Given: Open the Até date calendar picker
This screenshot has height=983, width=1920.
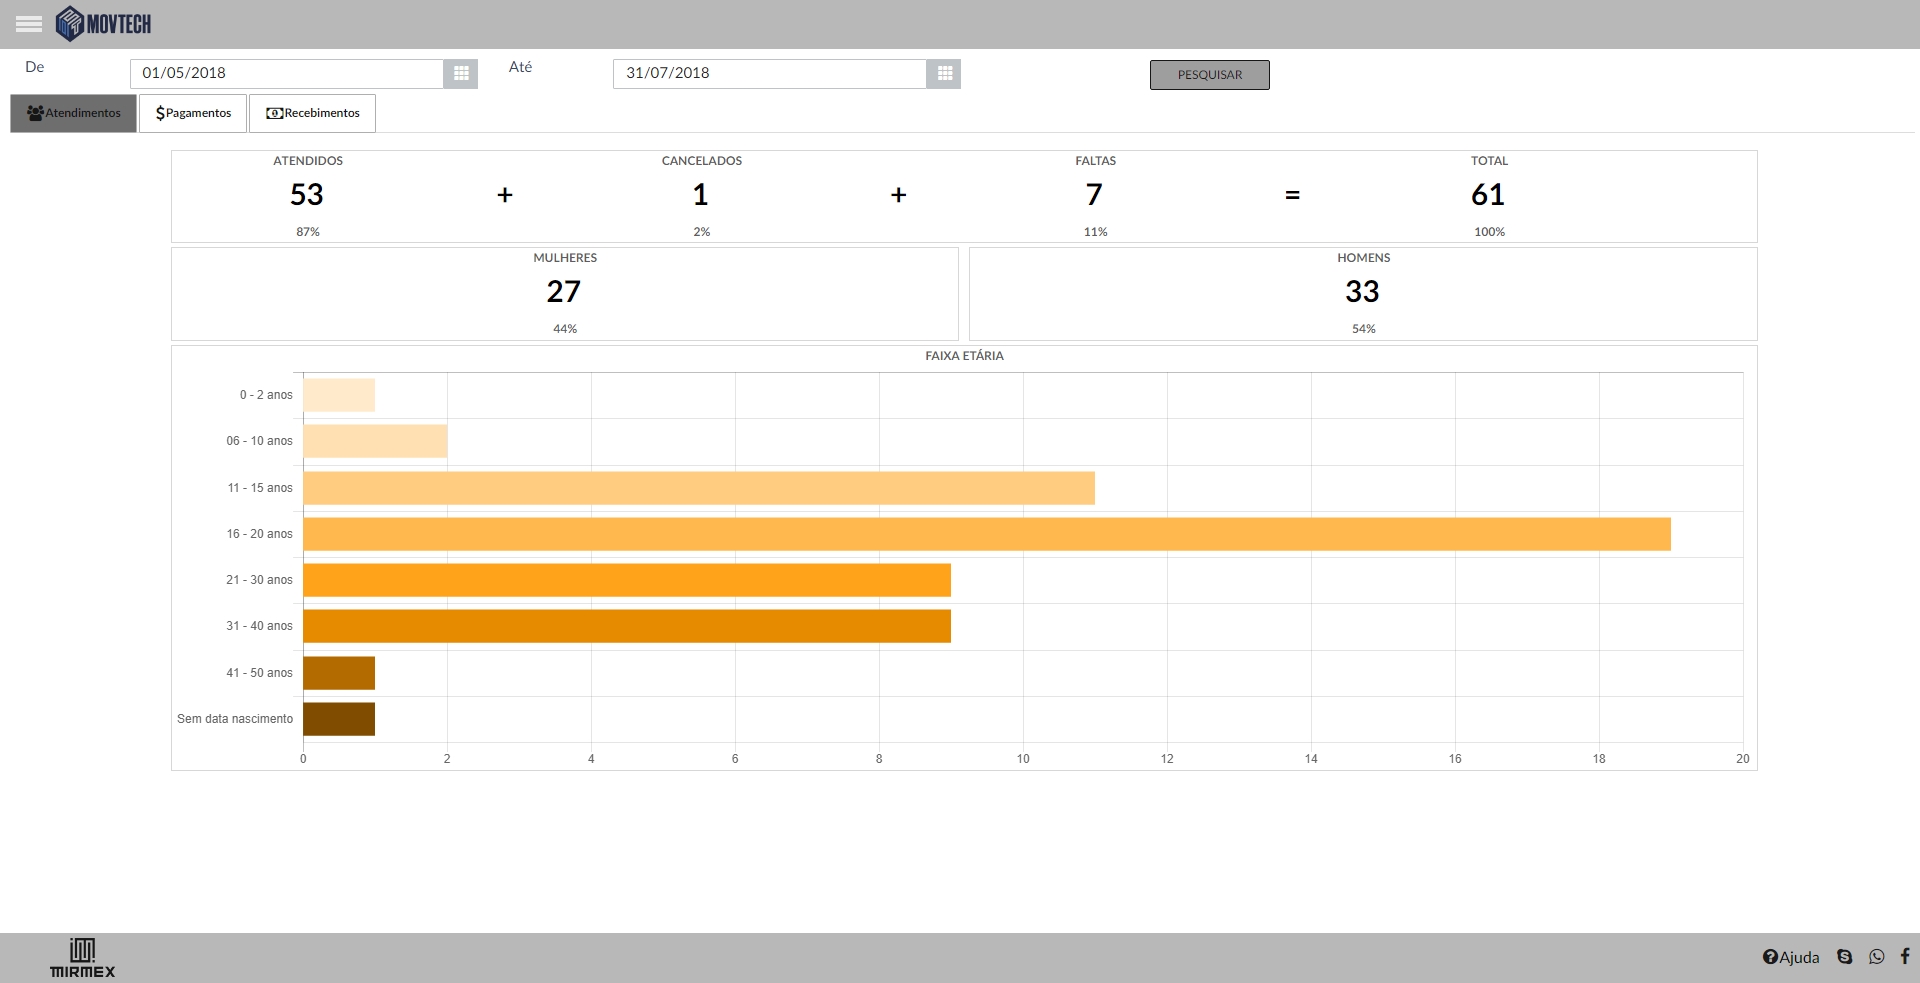Looking at the screenshot, I should (944, 74).
